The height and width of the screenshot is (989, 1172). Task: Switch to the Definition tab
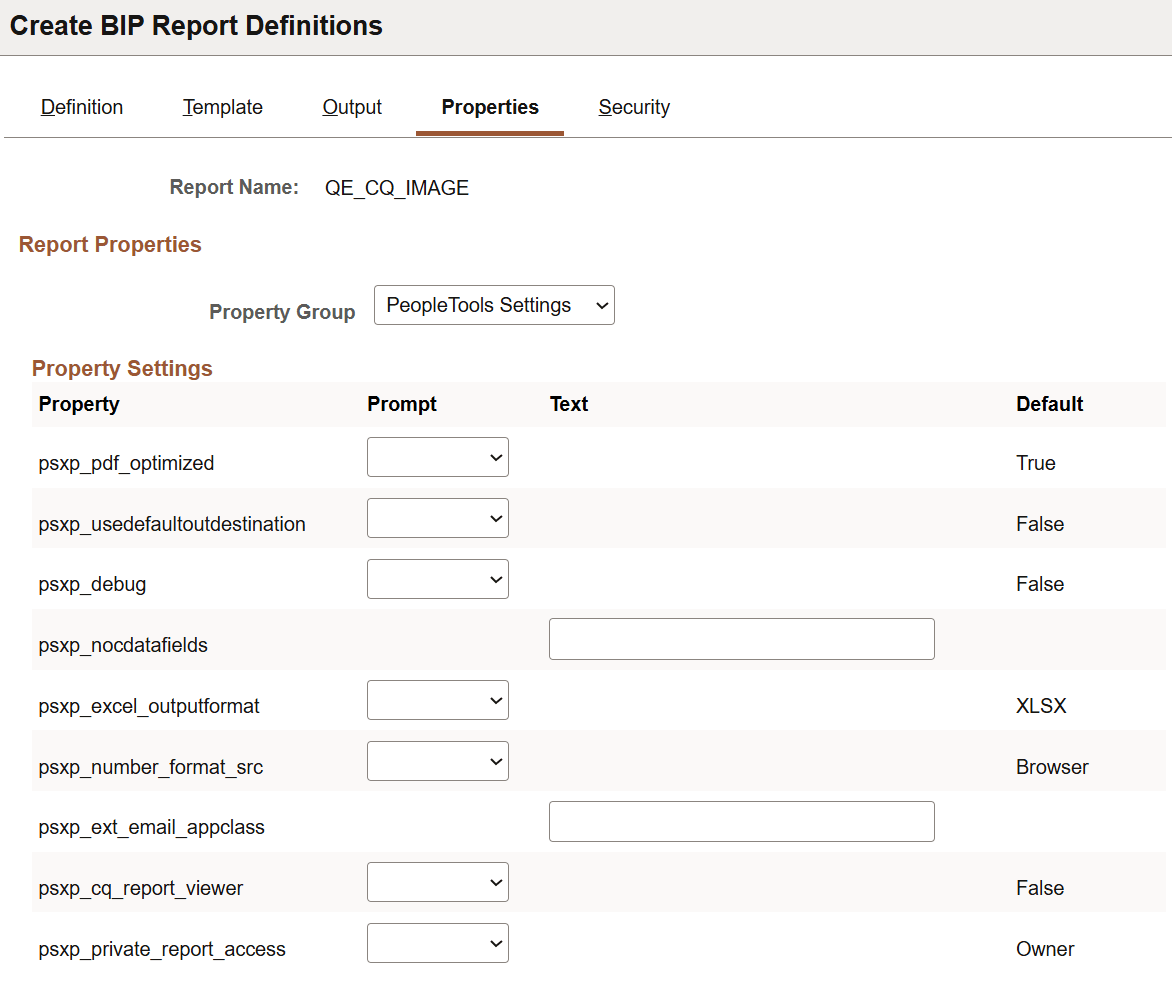(x=81, y=107)
